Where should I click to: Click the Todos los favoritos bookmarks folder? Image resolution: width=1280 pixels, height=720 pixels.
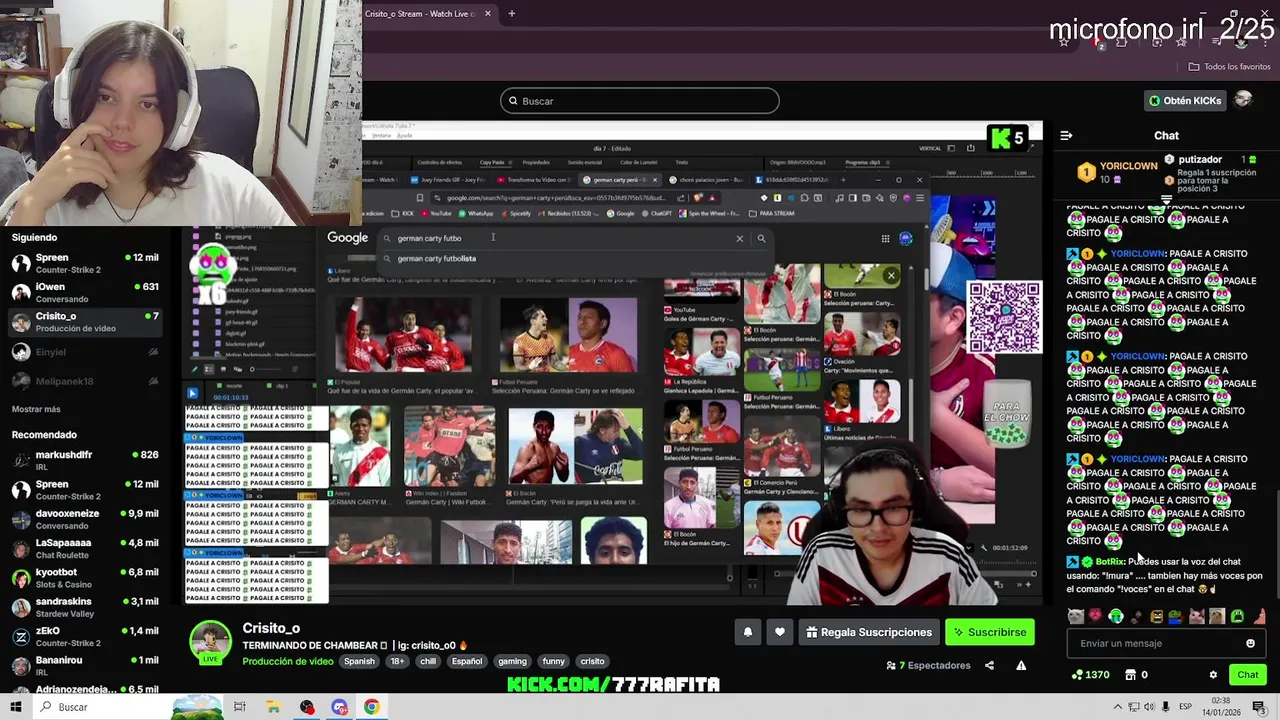pyautogui.click(x=1229, y=66)
